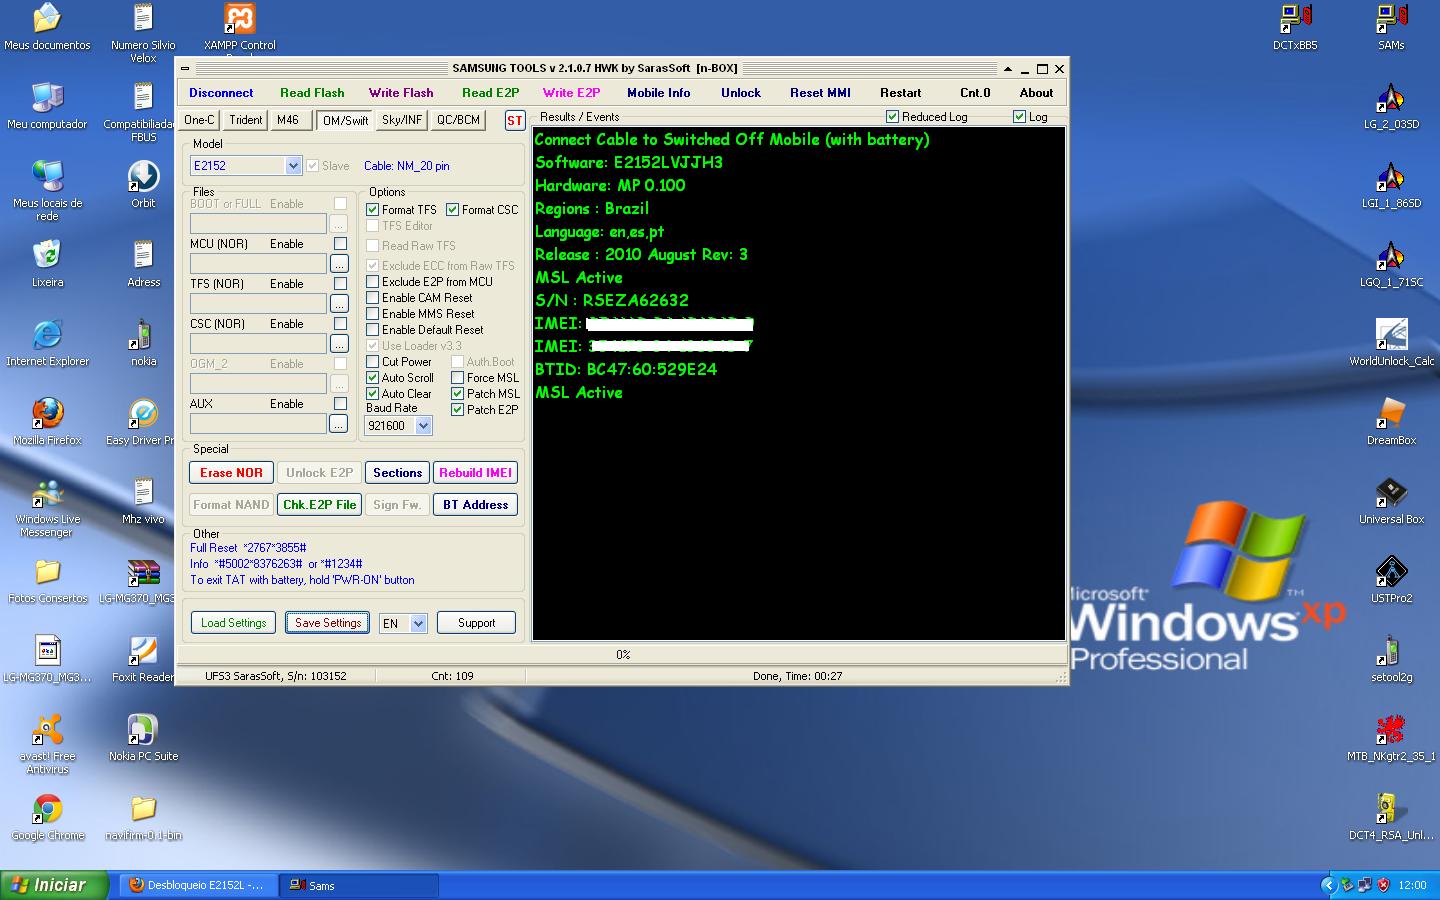The height and width of the screenshot is (900, 1440).
Task: Enable the MCU (NOR) file checkbox
Action: (340, 244)
